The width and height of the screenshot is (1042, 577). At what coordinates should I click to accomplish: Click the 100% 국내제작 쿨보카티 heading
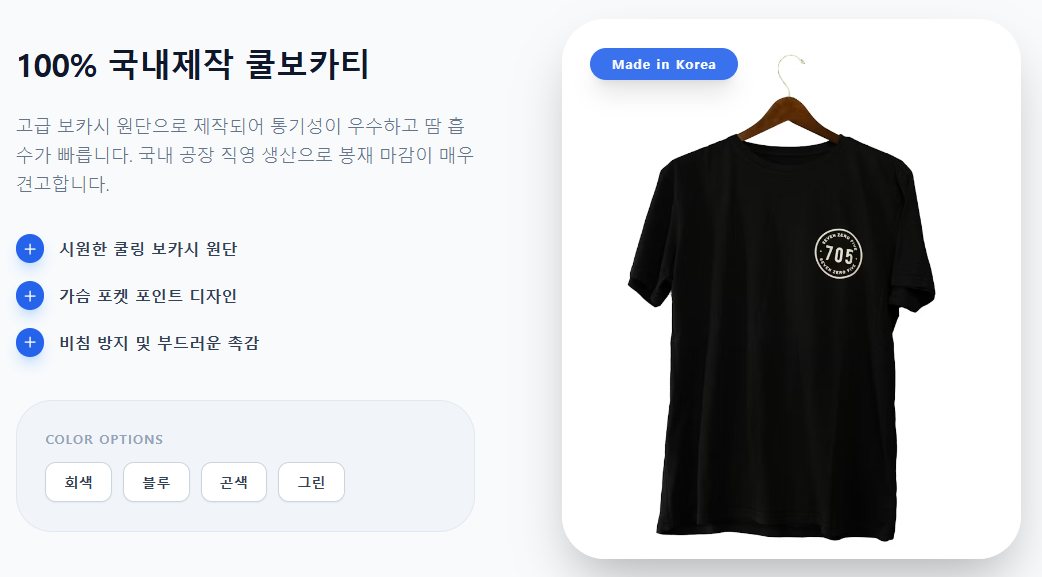point(194,66)
